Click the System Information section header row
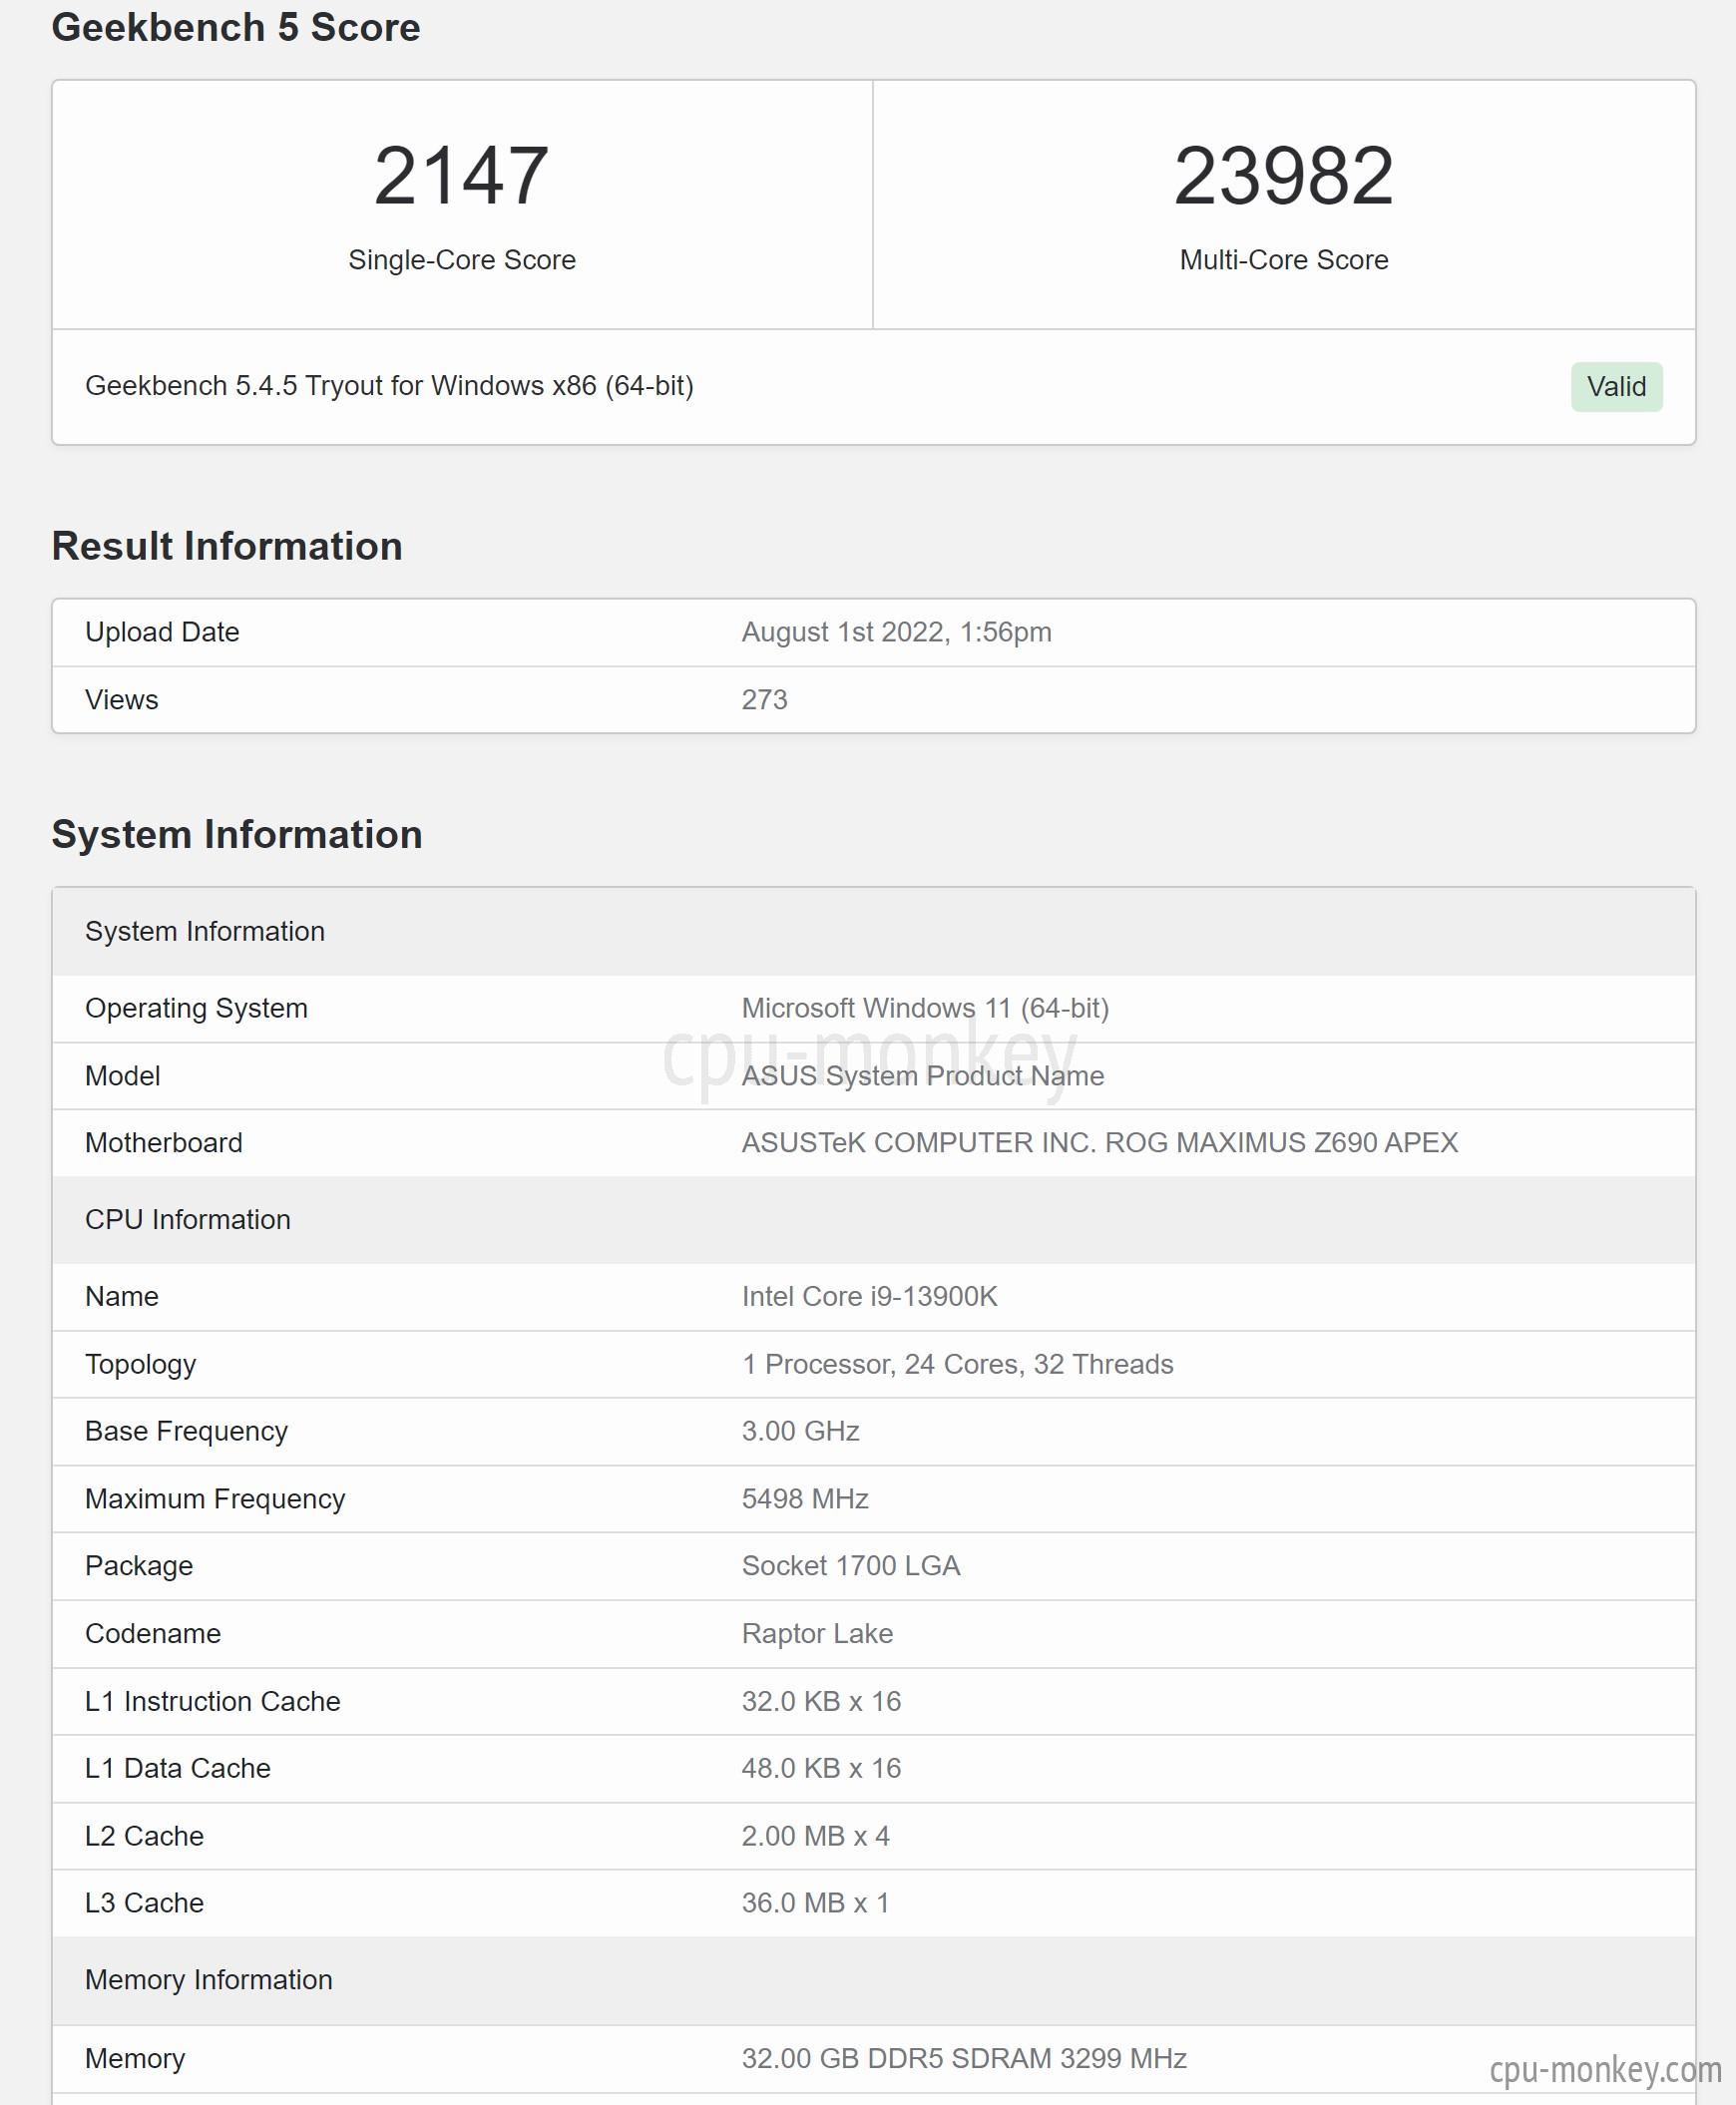This screenshot has height=2105, width=1736. pos(873,931)
